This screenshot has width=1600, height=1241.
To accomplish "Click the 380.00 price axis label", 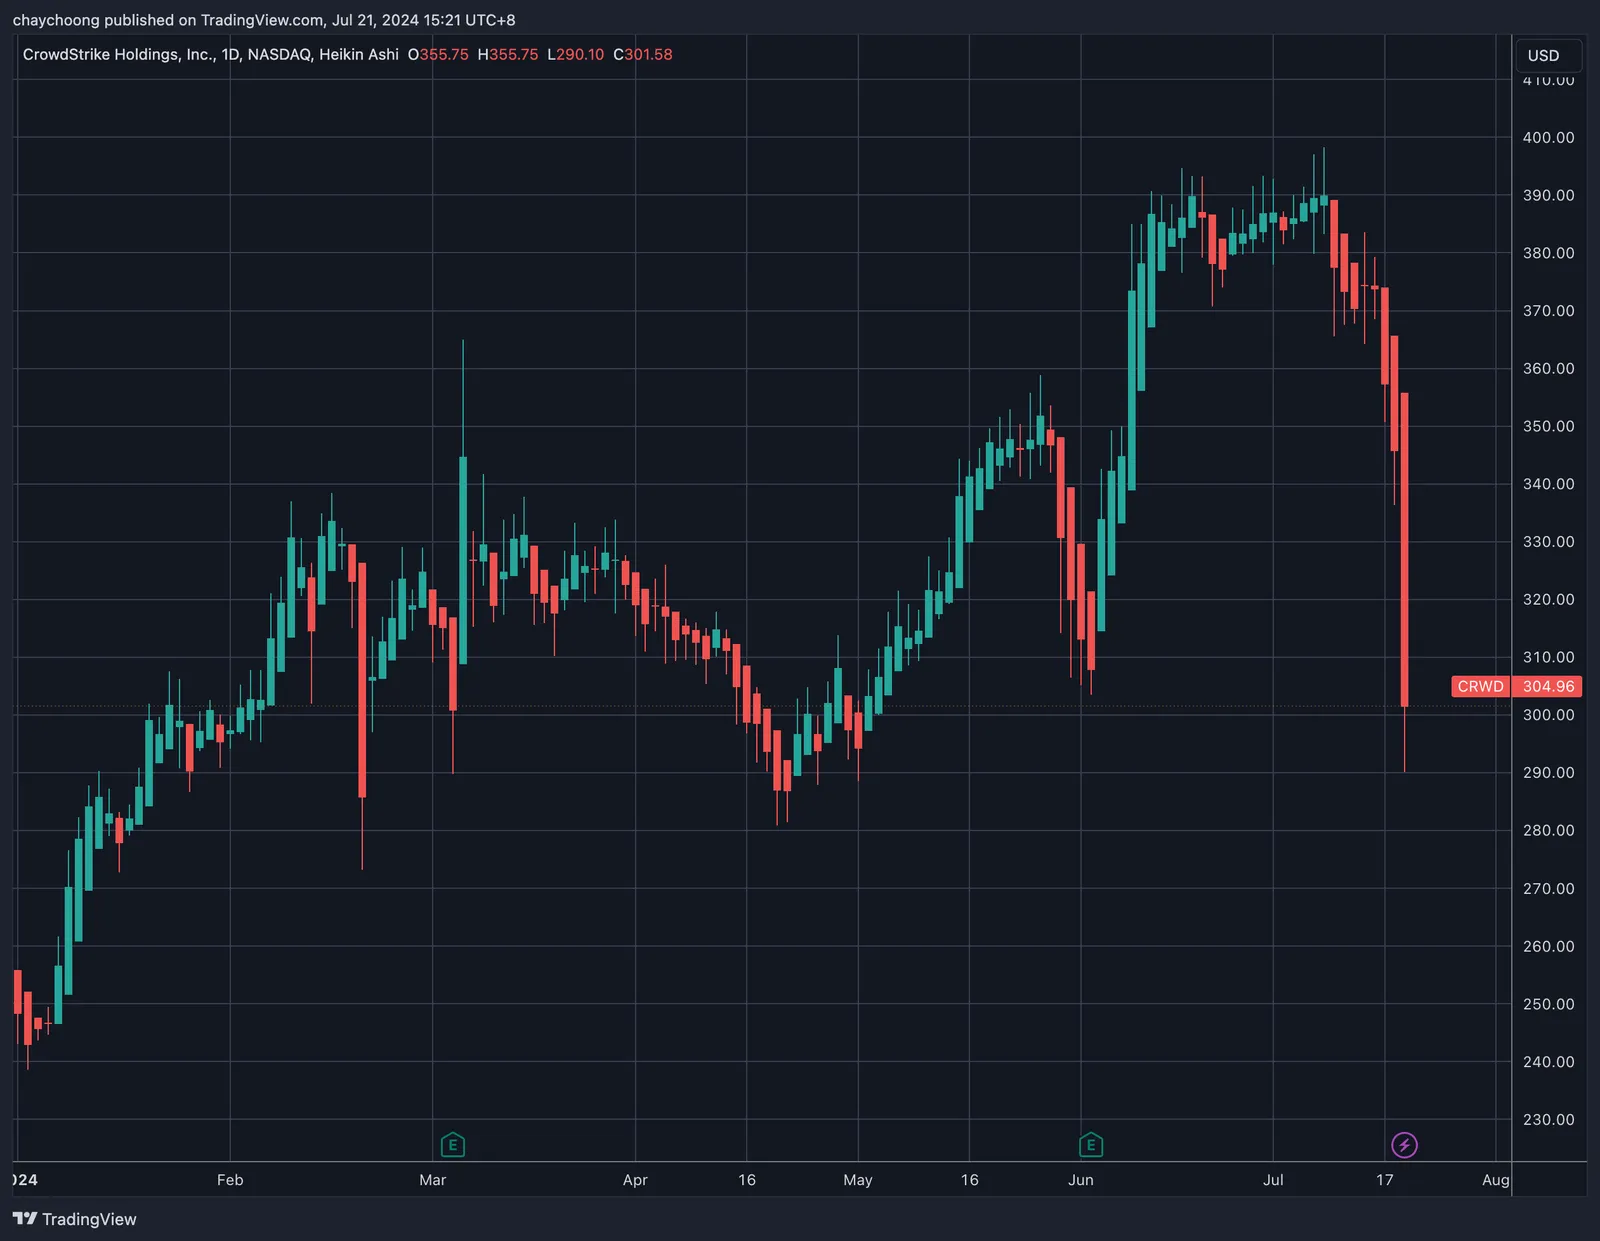I will pyautogui.click(x=1548, y=253).
